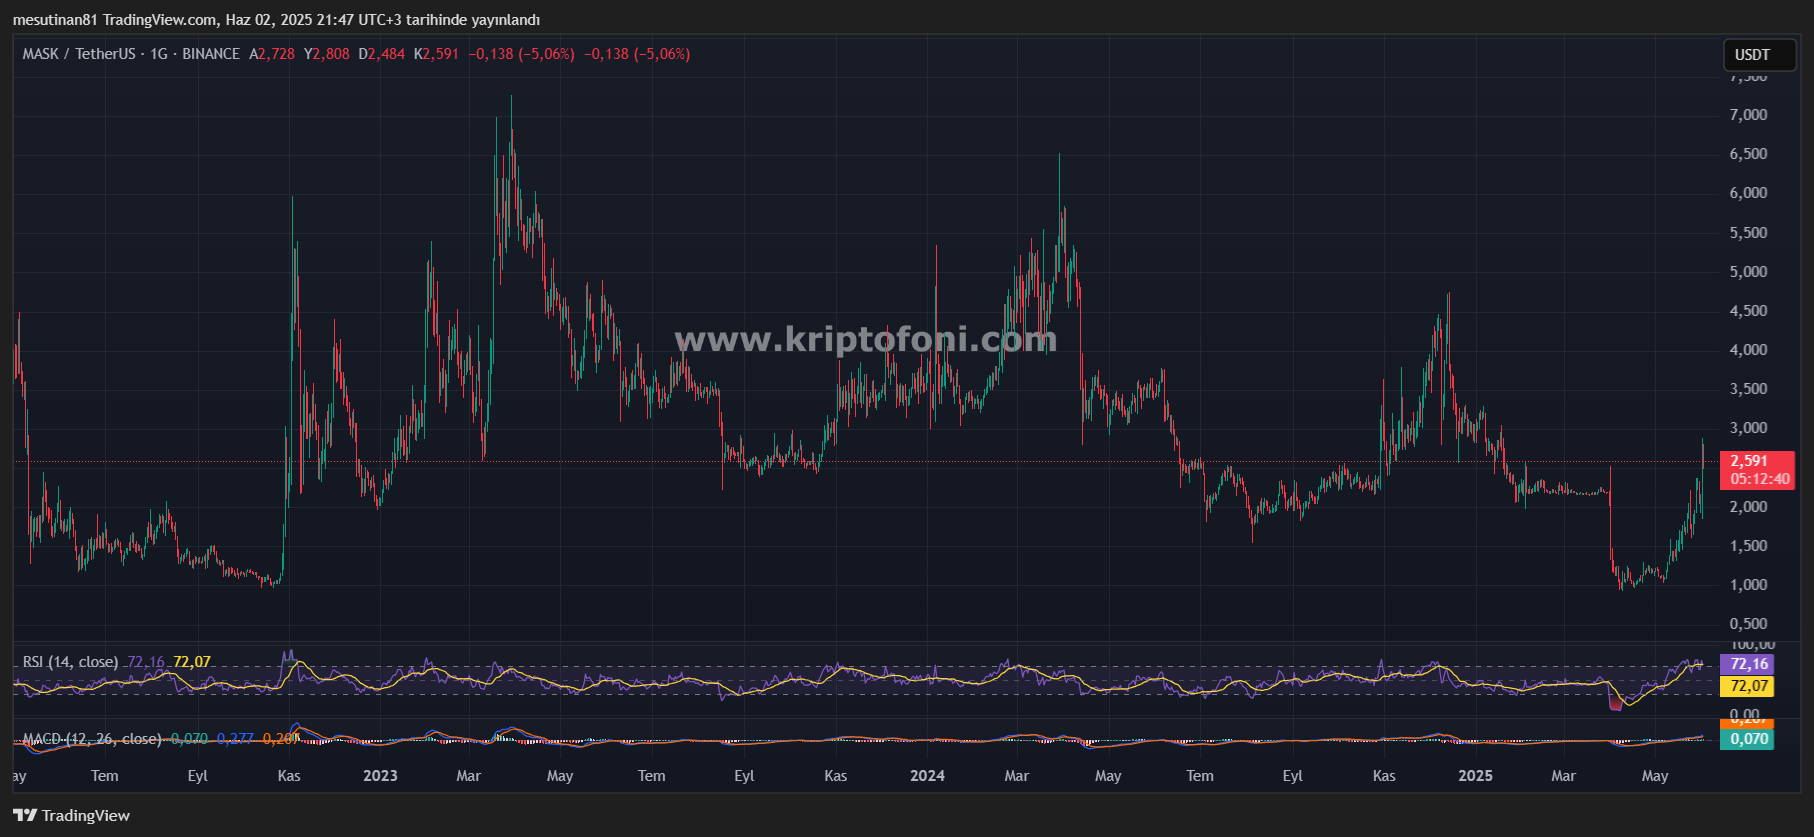Click the mesutinan81 publisher name
Image resolution: width=1814 pixels, height=837 pixels.
pos(55,20)
